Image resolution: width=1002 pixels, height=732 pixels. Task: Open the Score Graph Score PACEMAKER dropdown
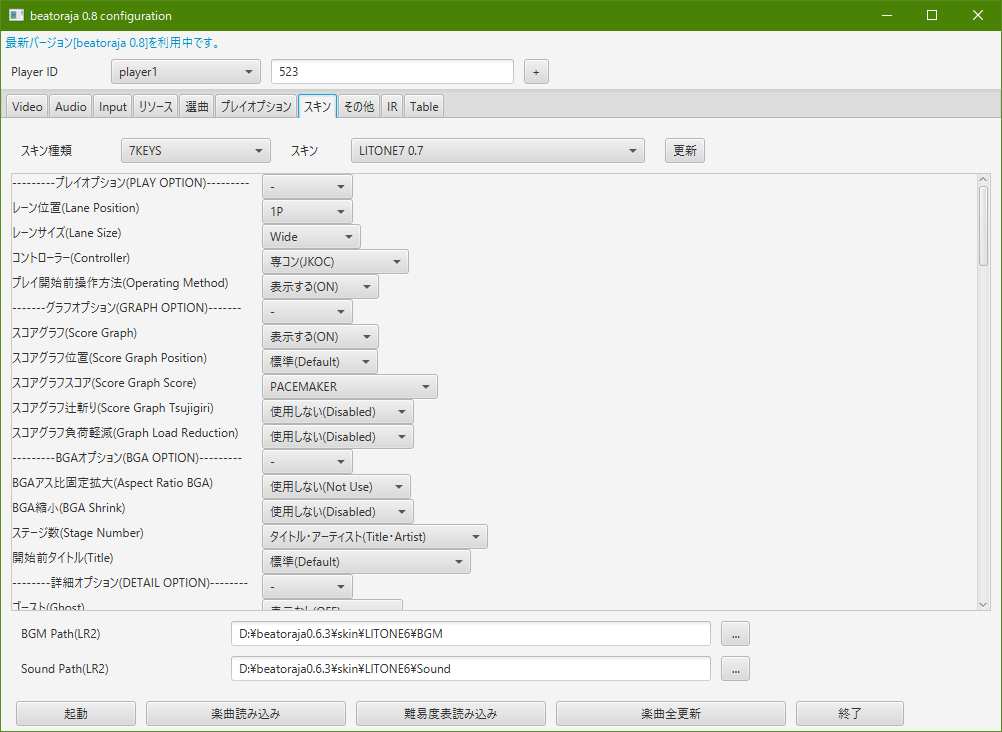pos(350,387)
